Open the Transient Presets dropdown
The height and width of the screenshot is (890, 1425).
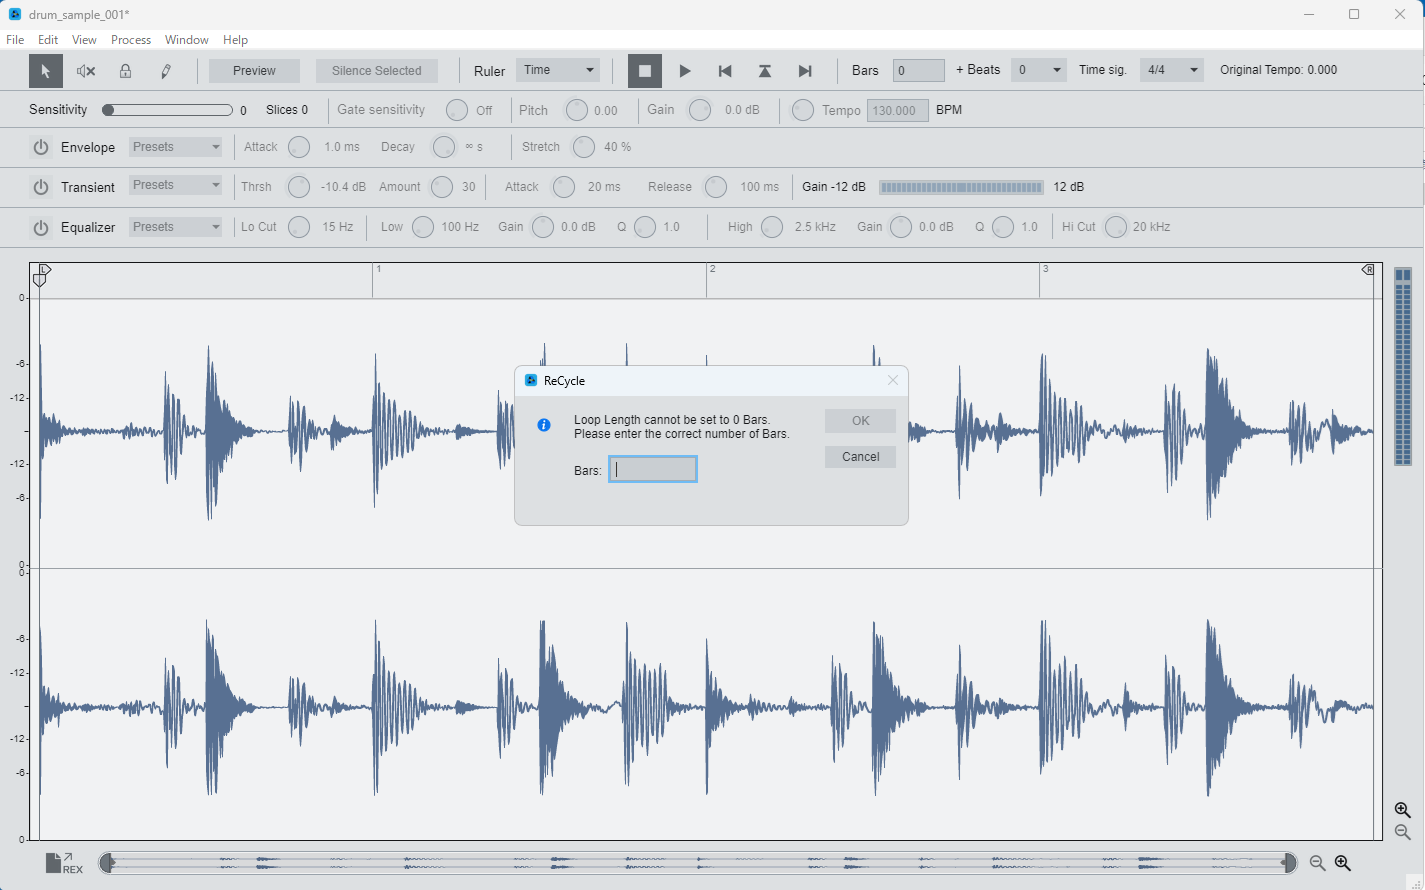click(x=176, y=185)
